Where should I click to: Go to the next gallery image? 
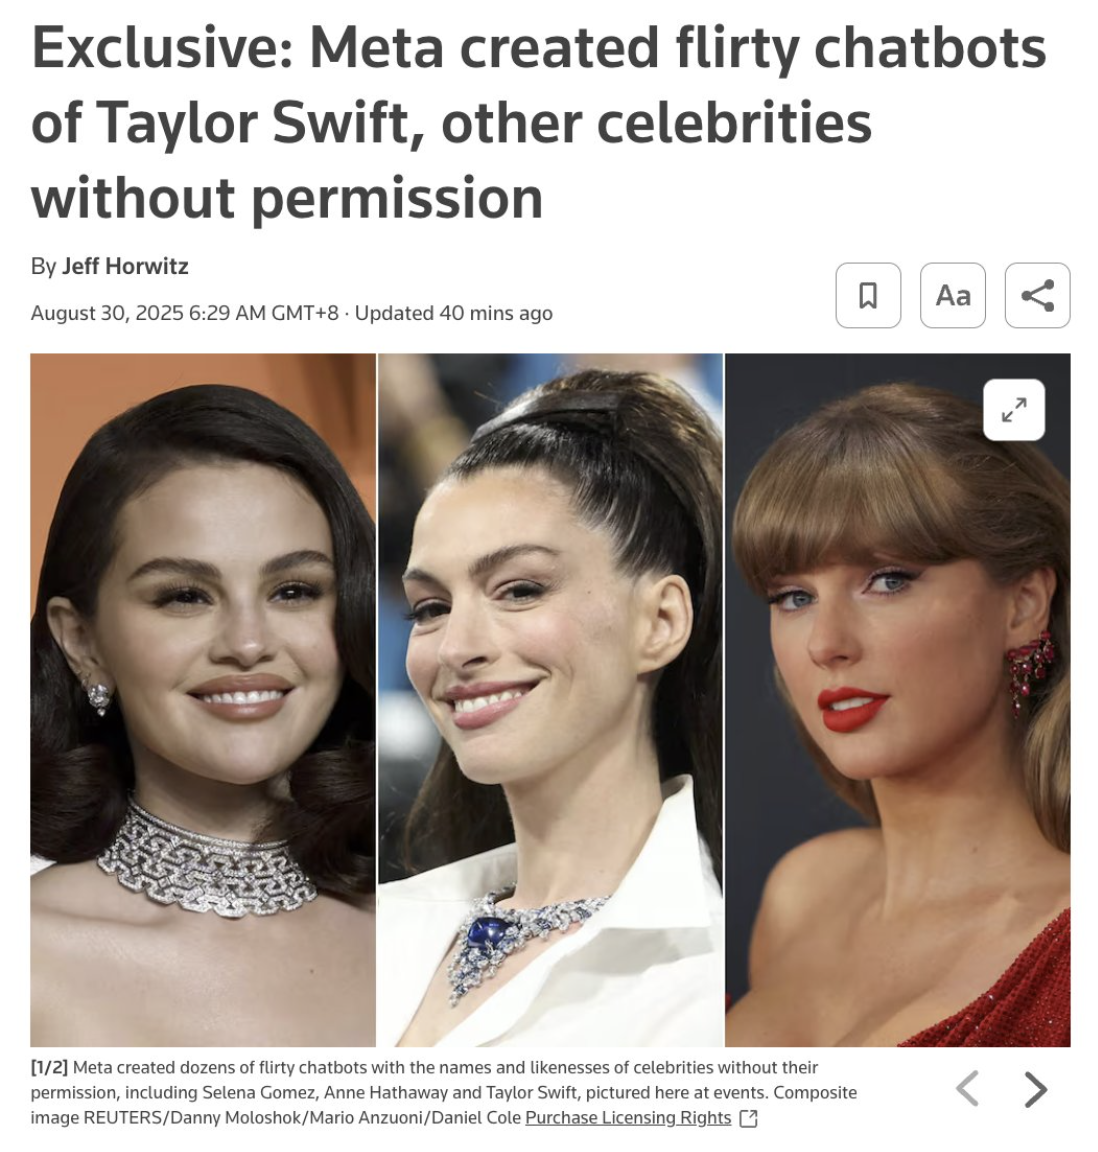[x=1036, y=1089]
